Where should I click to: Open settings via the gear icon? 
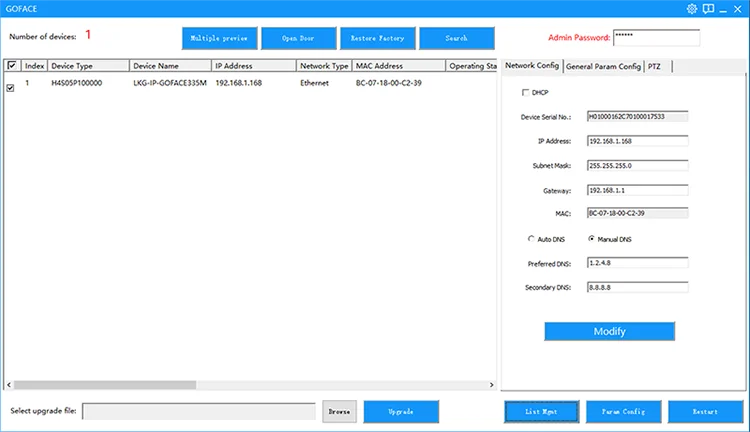coord(691,9)
